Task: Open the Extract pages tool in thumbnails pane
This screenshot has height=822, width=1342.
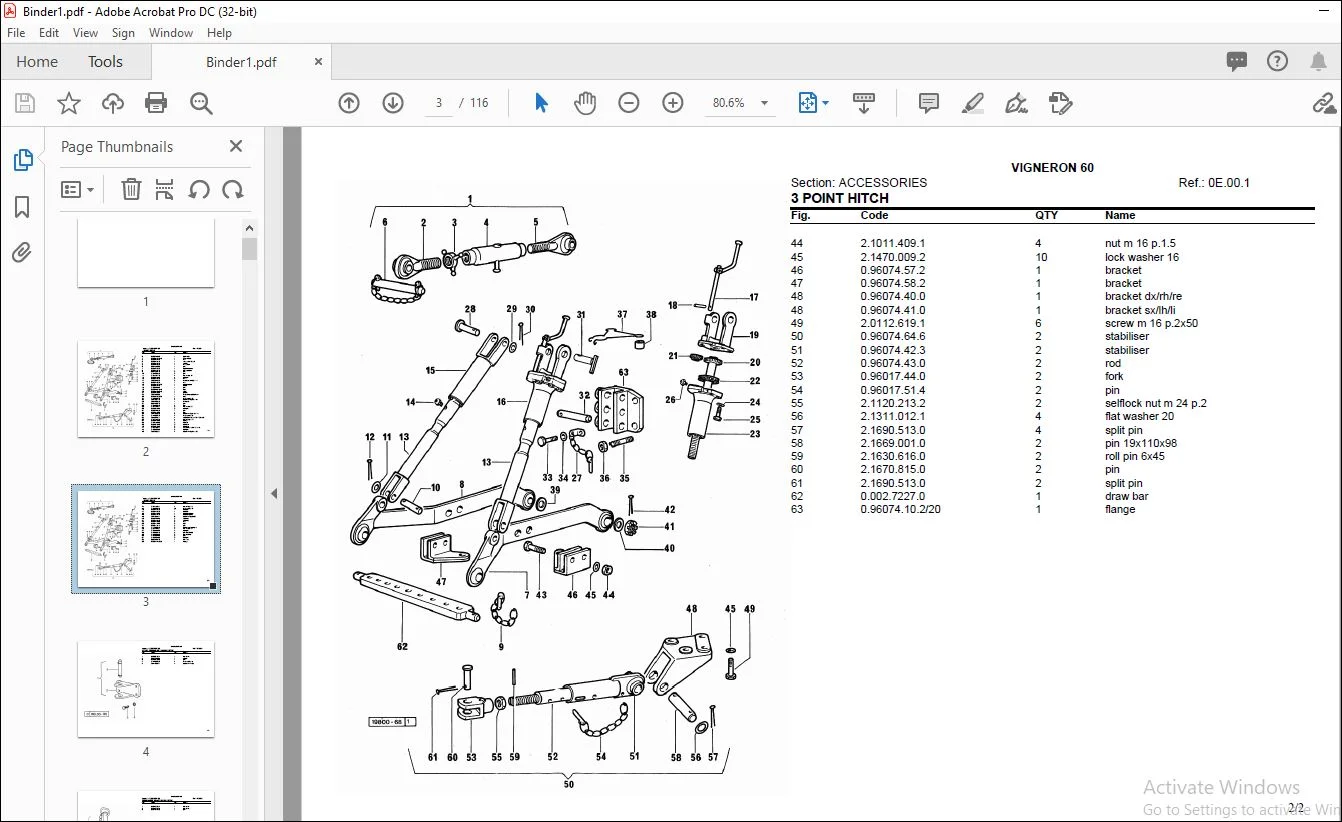Action: pos(166,189)
